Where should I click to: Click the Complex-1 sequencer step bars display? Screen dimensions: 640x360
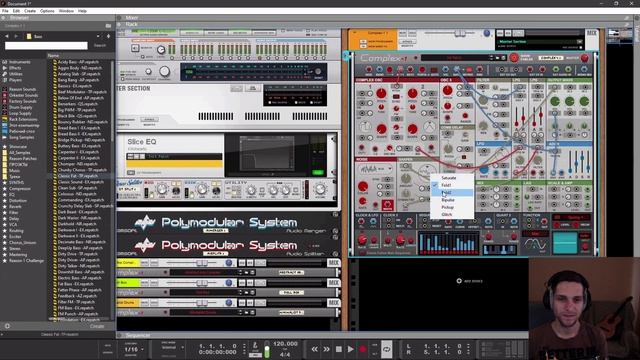(449, 243)
